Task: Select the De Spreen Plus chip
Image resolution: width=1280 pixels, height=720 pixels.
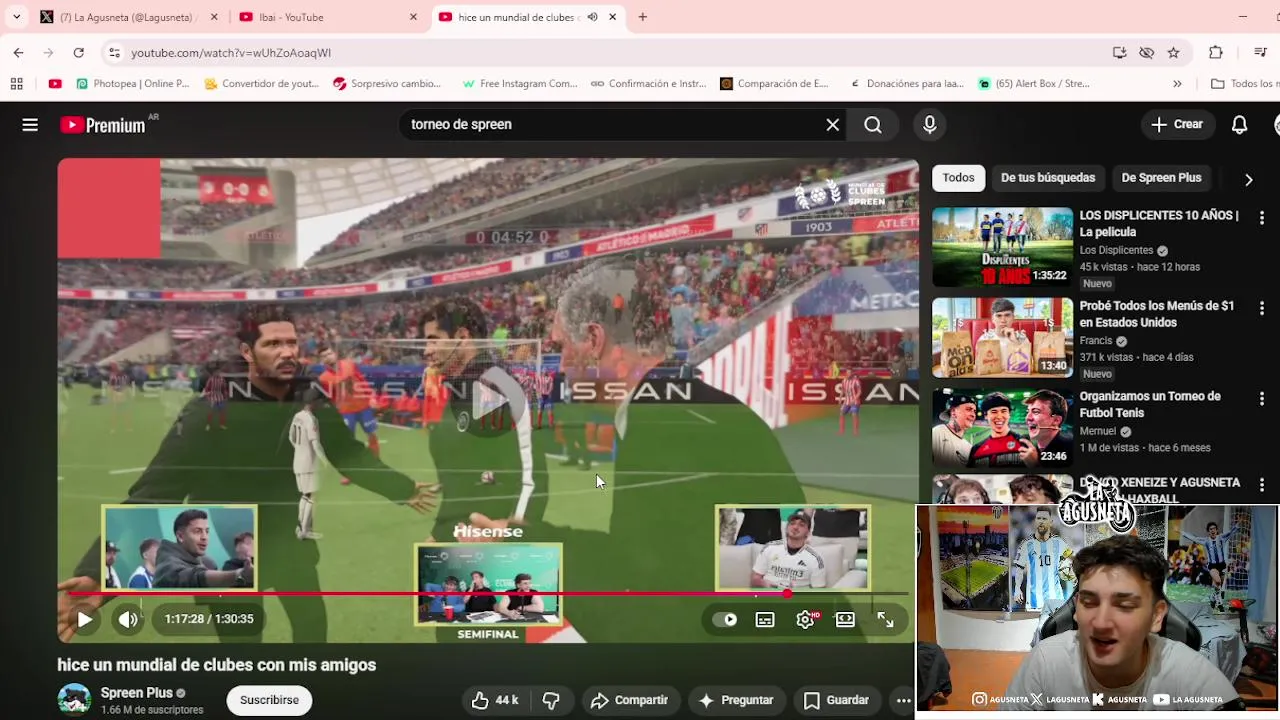Action: click(x=1161, y=178)
